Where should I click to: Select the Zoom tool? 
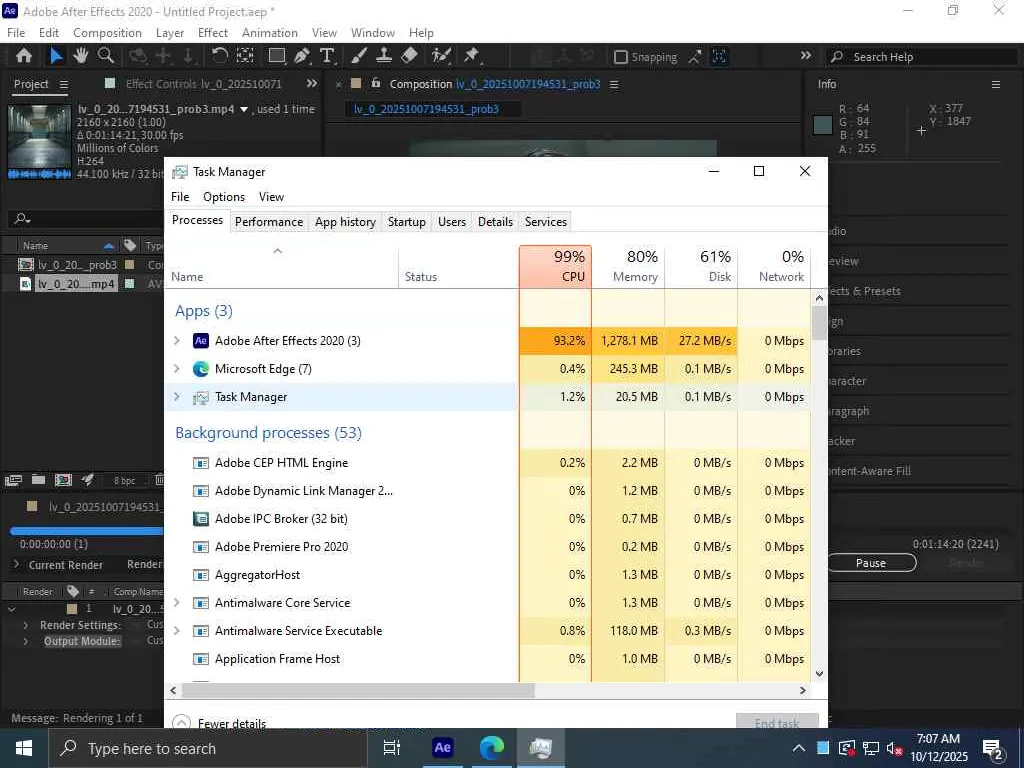click(106, 56)
